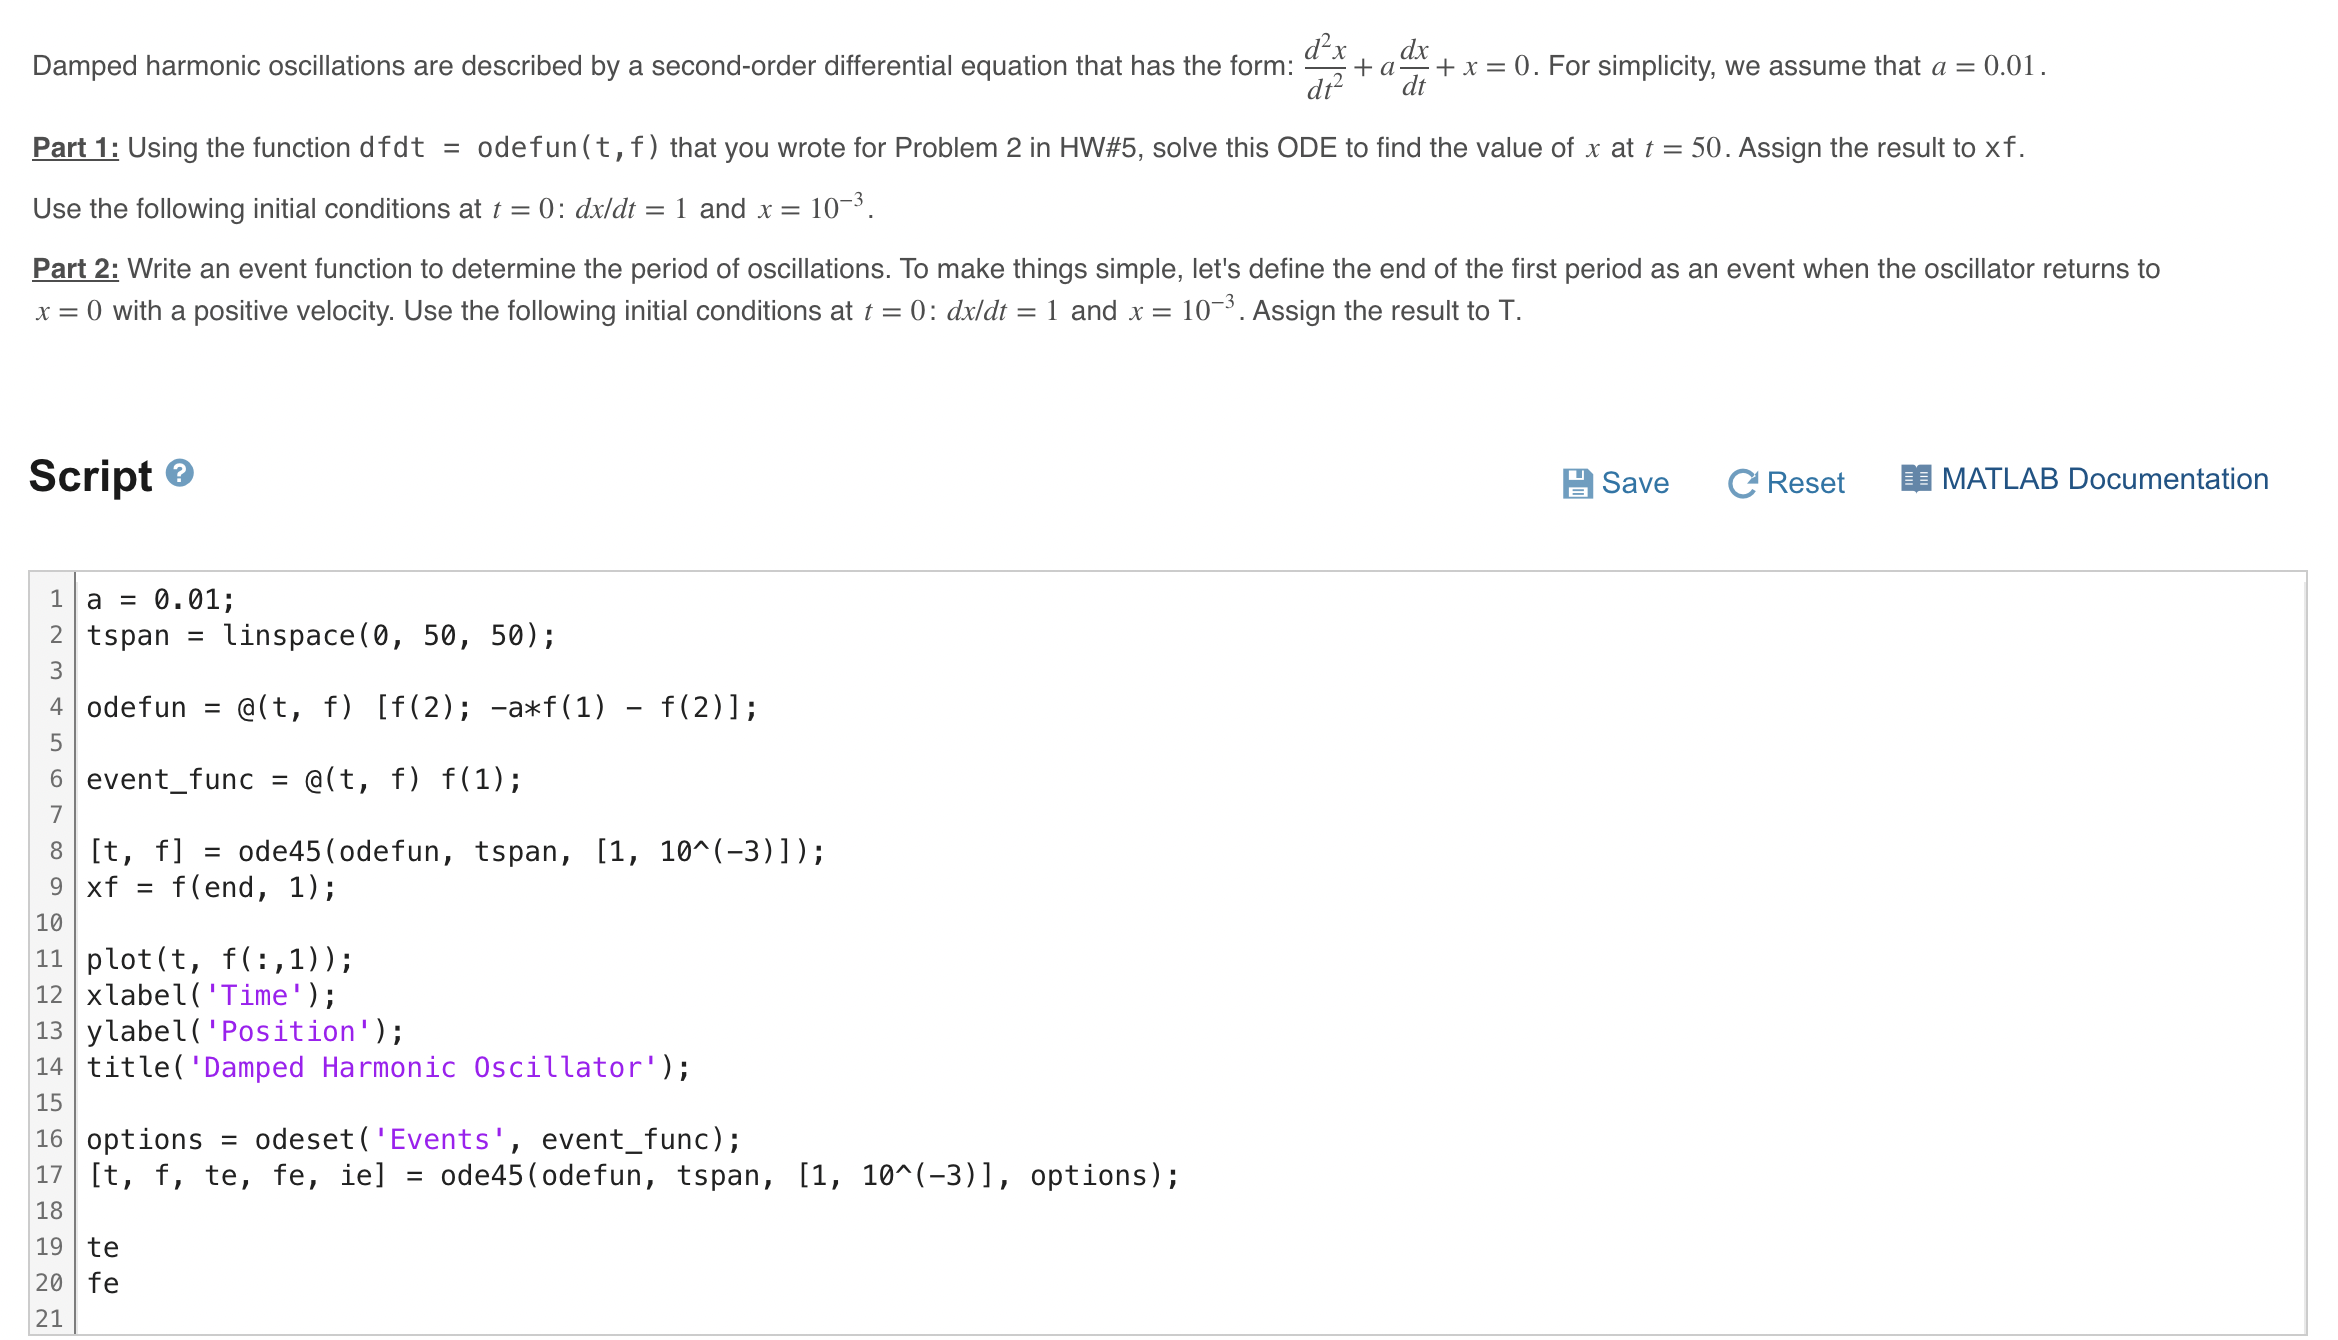The width and height of the screenshot is (2338, 1340).
Task: Click the Save floppy disk icon
Action: pyautogui.click(x=1577, y=482)
